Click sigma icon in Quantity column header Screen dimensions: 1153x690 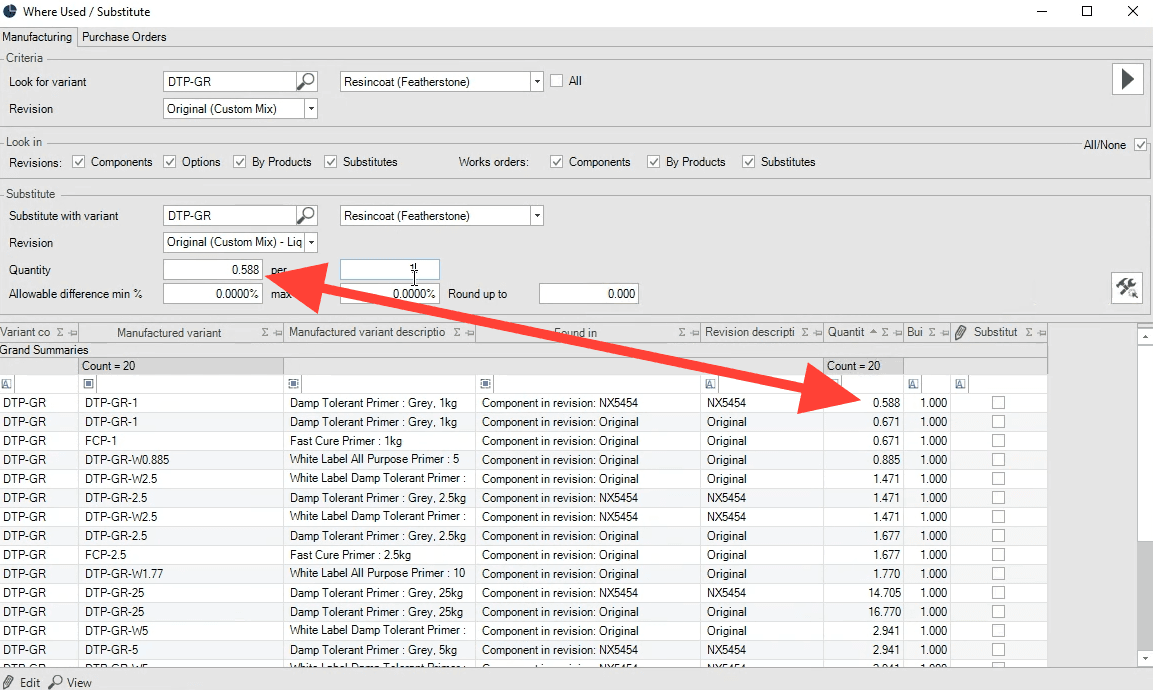[885, 332]
